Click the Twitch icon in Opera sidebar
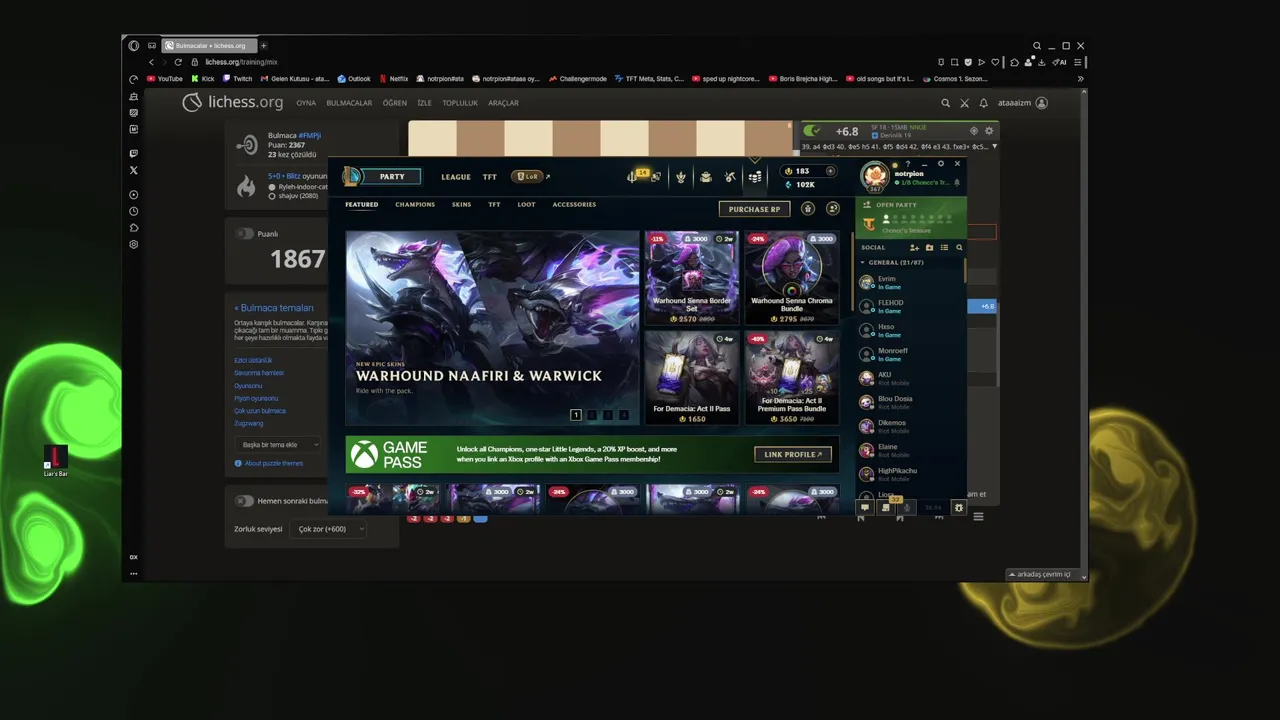Image resolution: width=1280 pixels, height=720 pixels. (x=134, y=154)
